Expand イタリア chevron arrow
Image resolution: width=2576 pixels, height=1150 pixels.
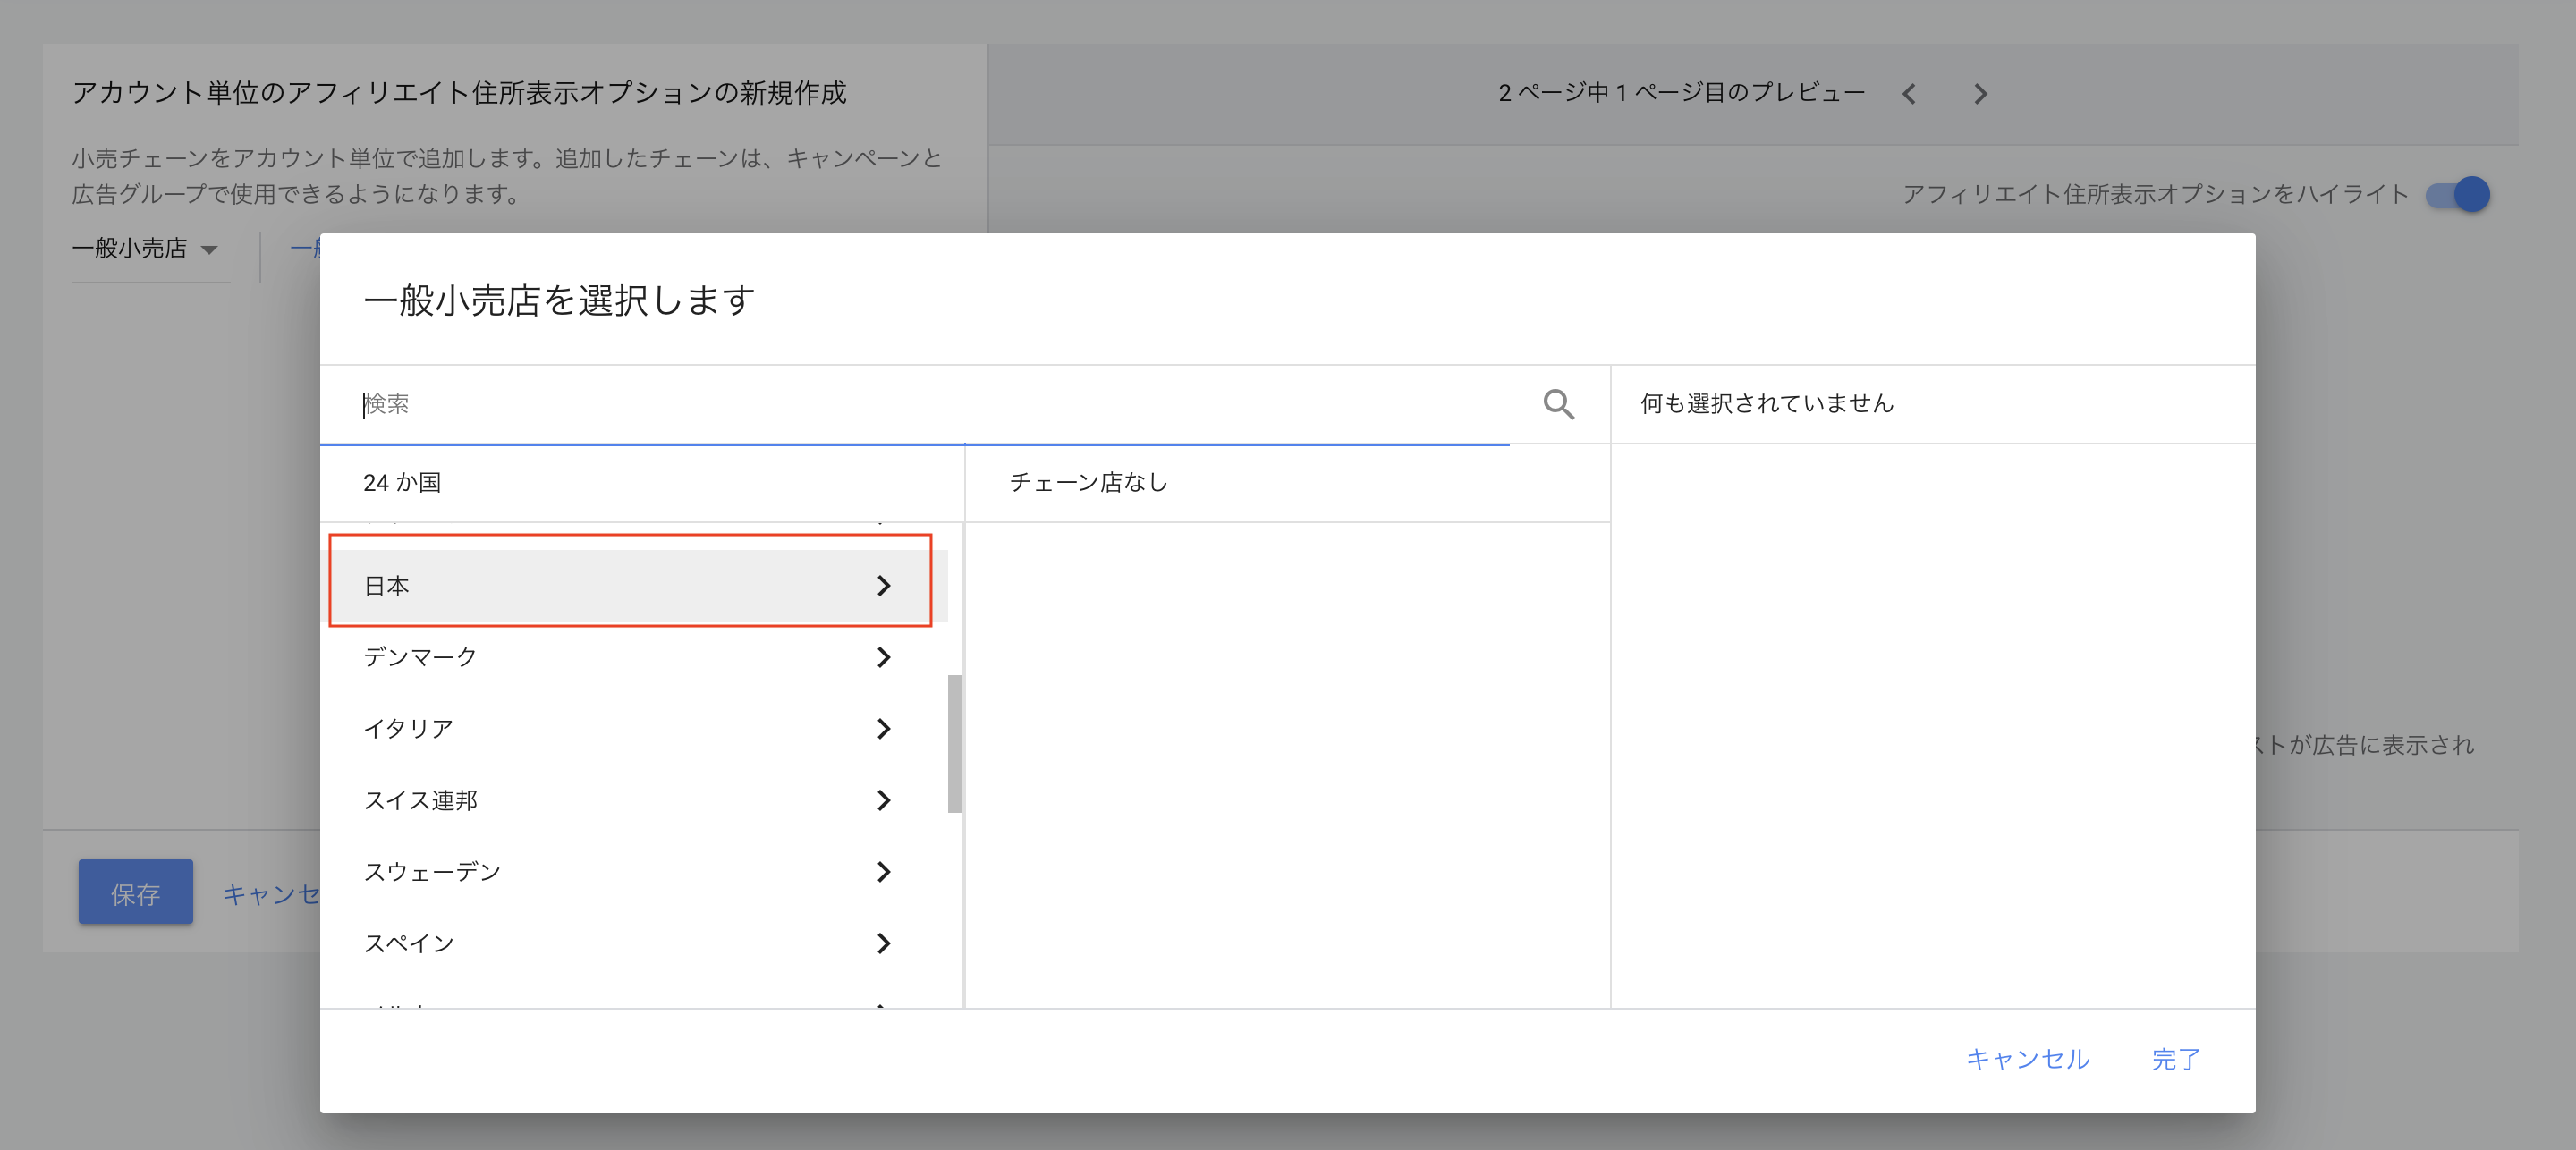coord(883,729)
